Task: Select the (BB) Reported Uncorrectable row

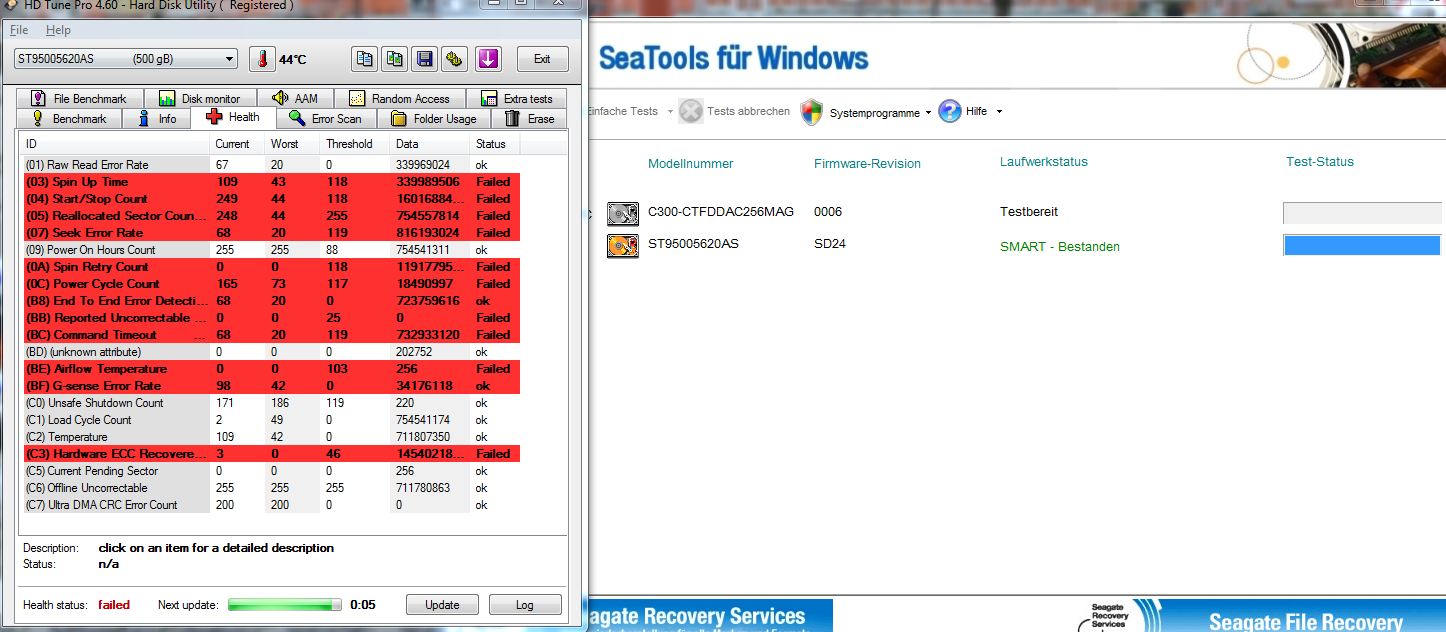Action: click(271, 317)
